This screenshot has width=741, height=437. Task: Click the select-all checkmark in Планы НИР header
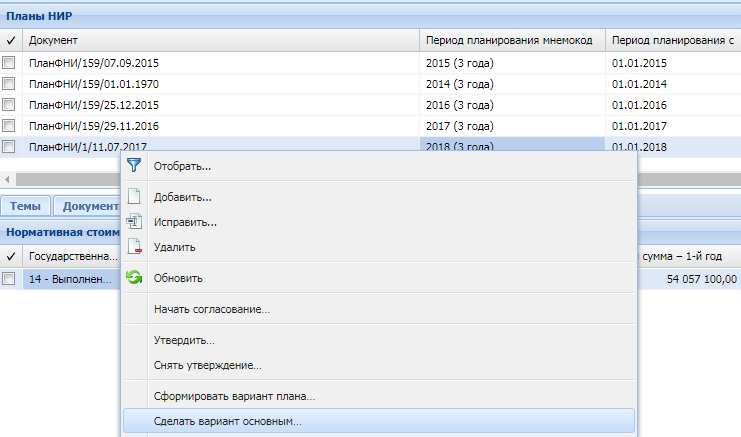(x=11, y=40)
